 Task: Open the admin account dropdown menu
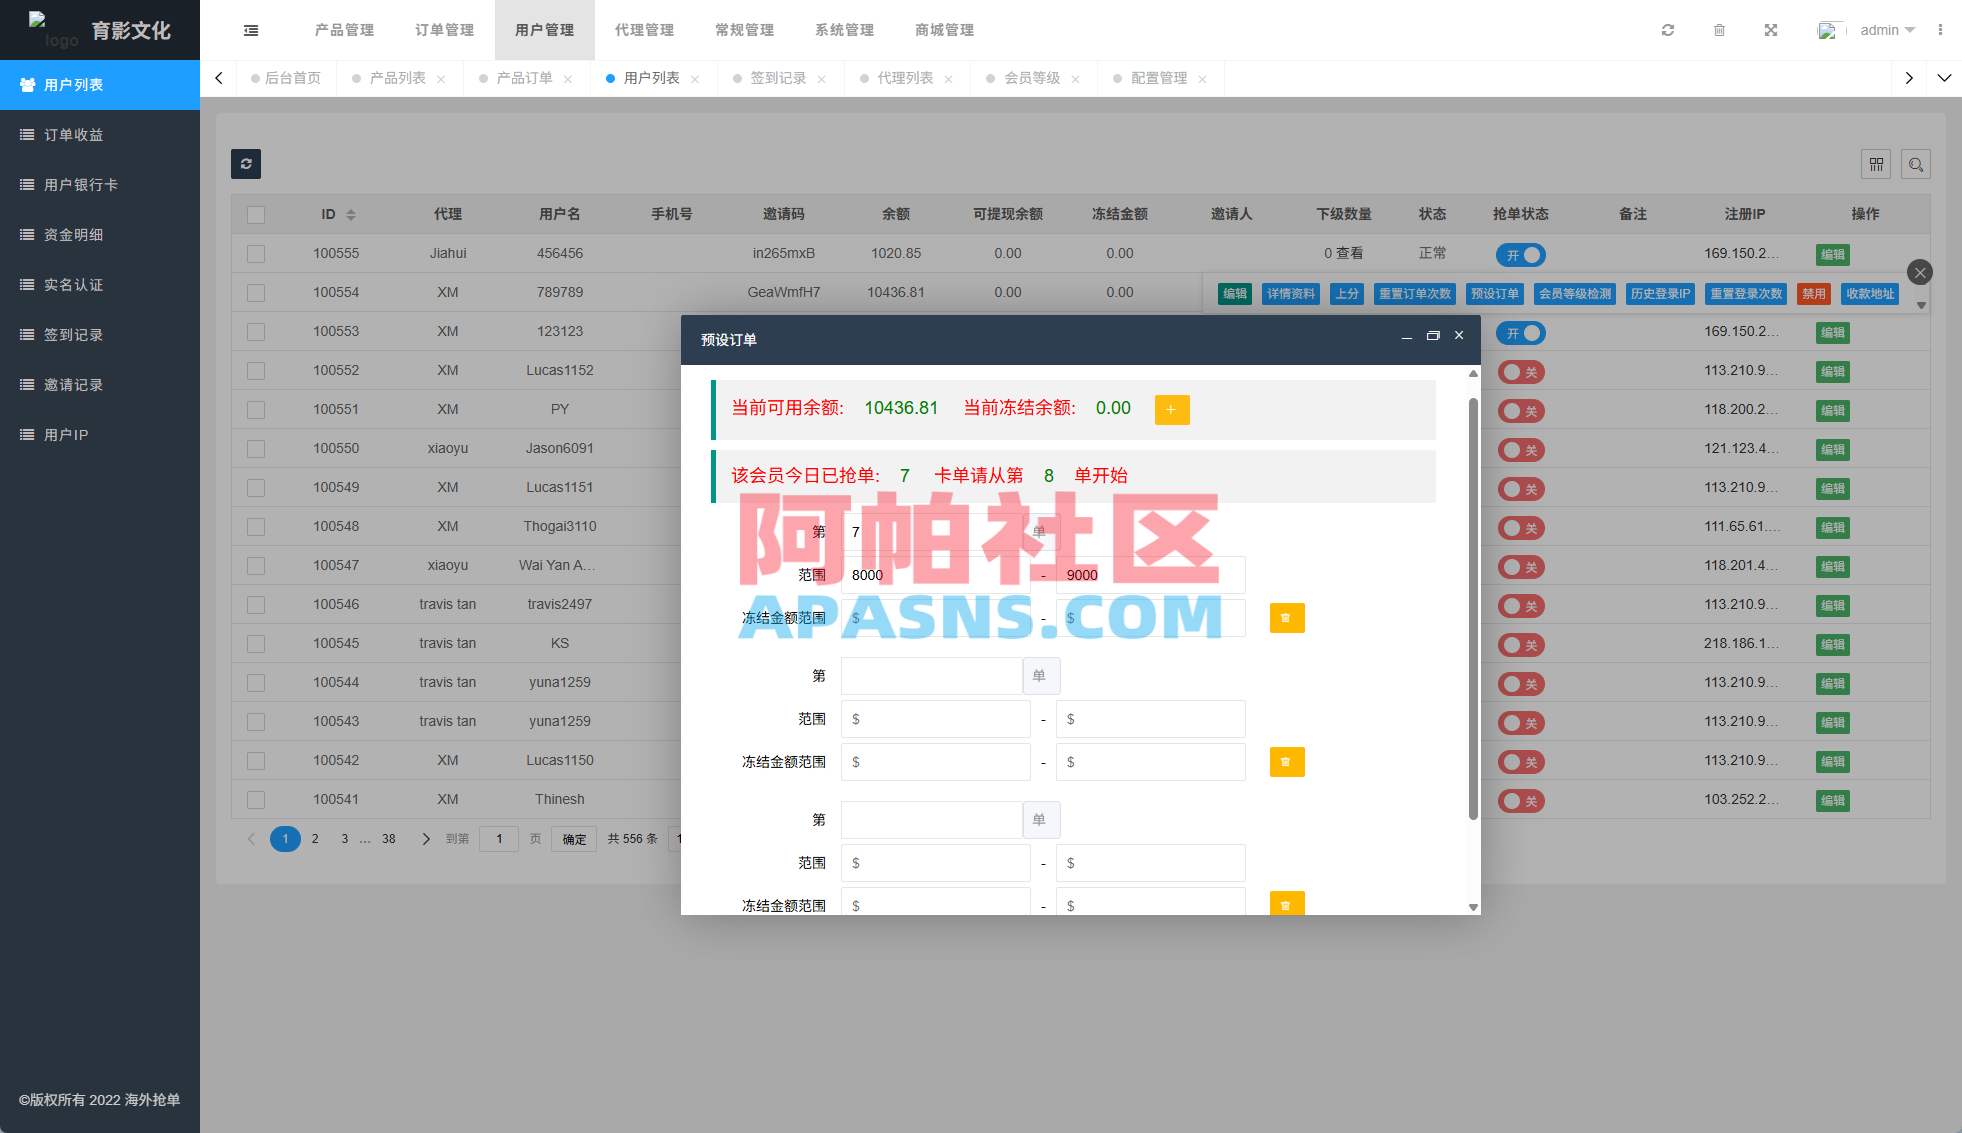tap(1886, 30)
